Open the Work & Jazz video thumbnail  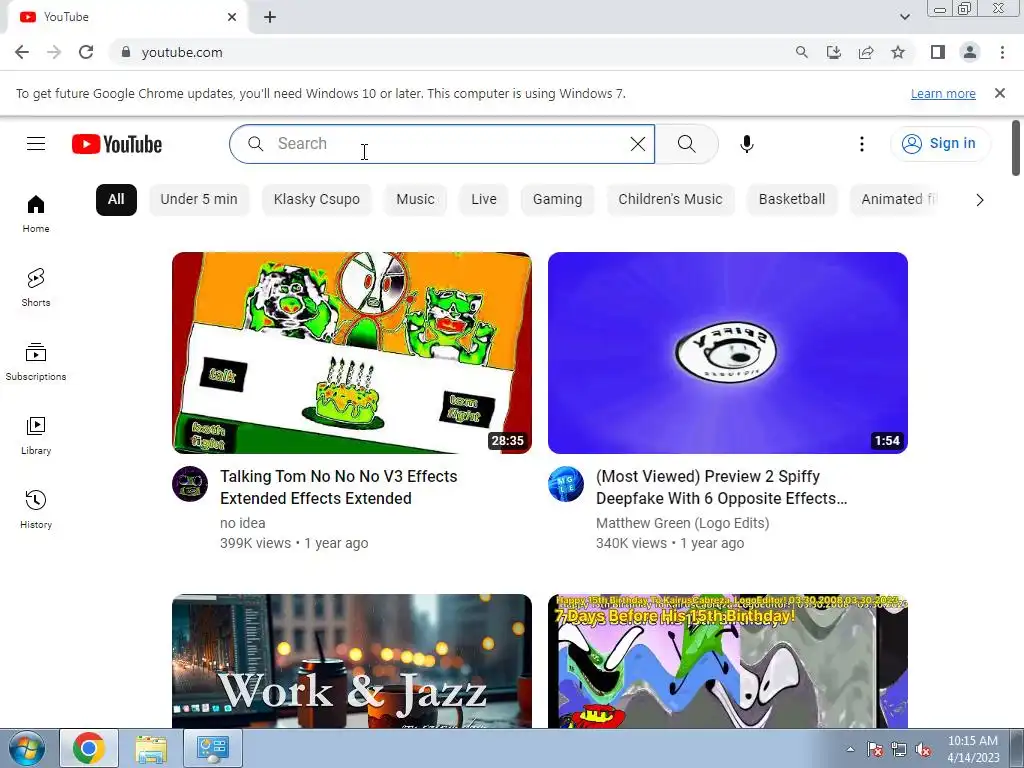coord(352,661)
